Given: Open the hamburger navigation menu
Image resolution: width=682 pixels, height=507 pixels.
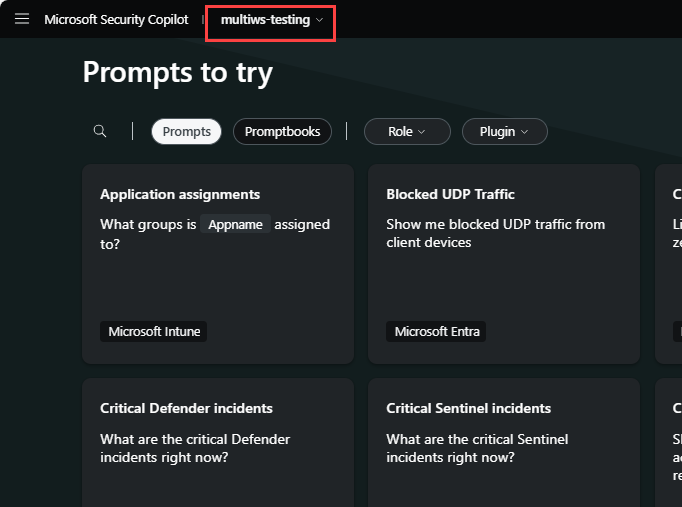Looking at the screenshot, I should [22, 19].
